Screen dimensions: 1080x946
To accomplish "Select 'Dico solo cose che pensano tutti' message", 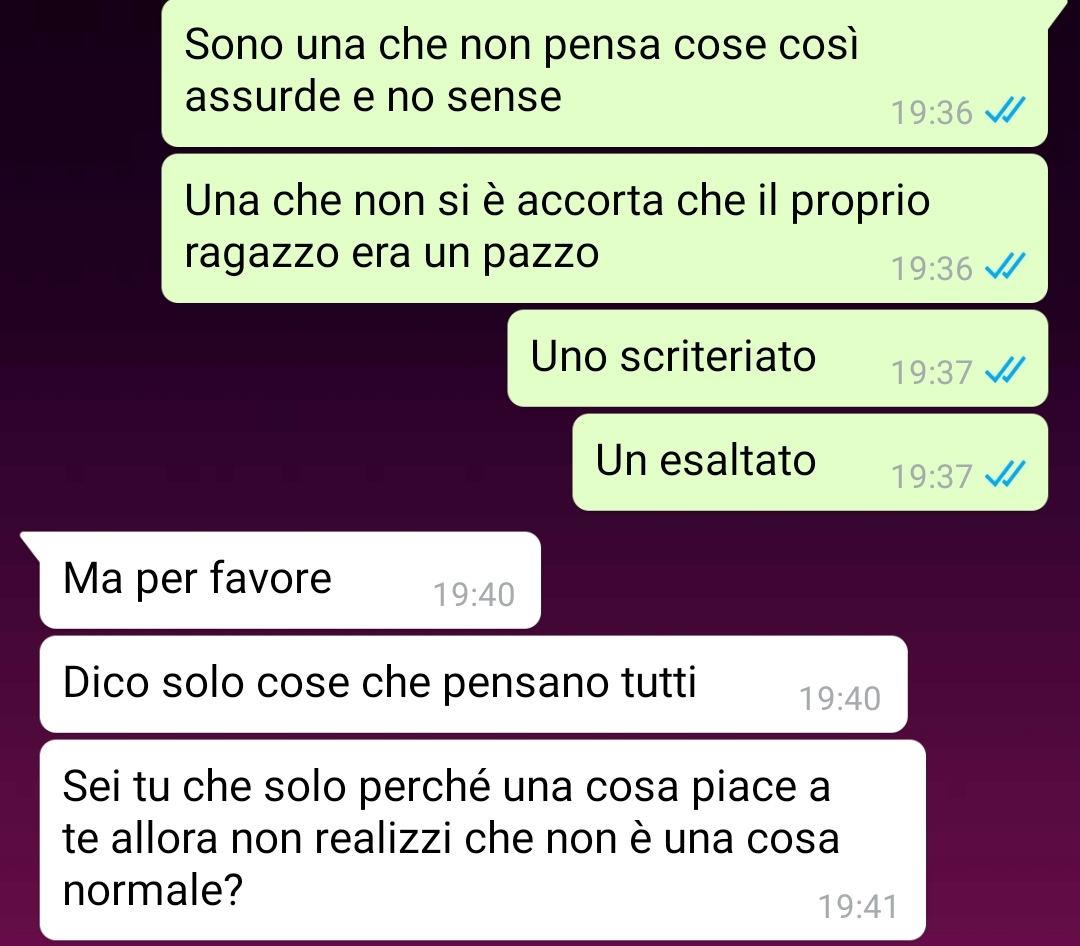I will 473,684.
